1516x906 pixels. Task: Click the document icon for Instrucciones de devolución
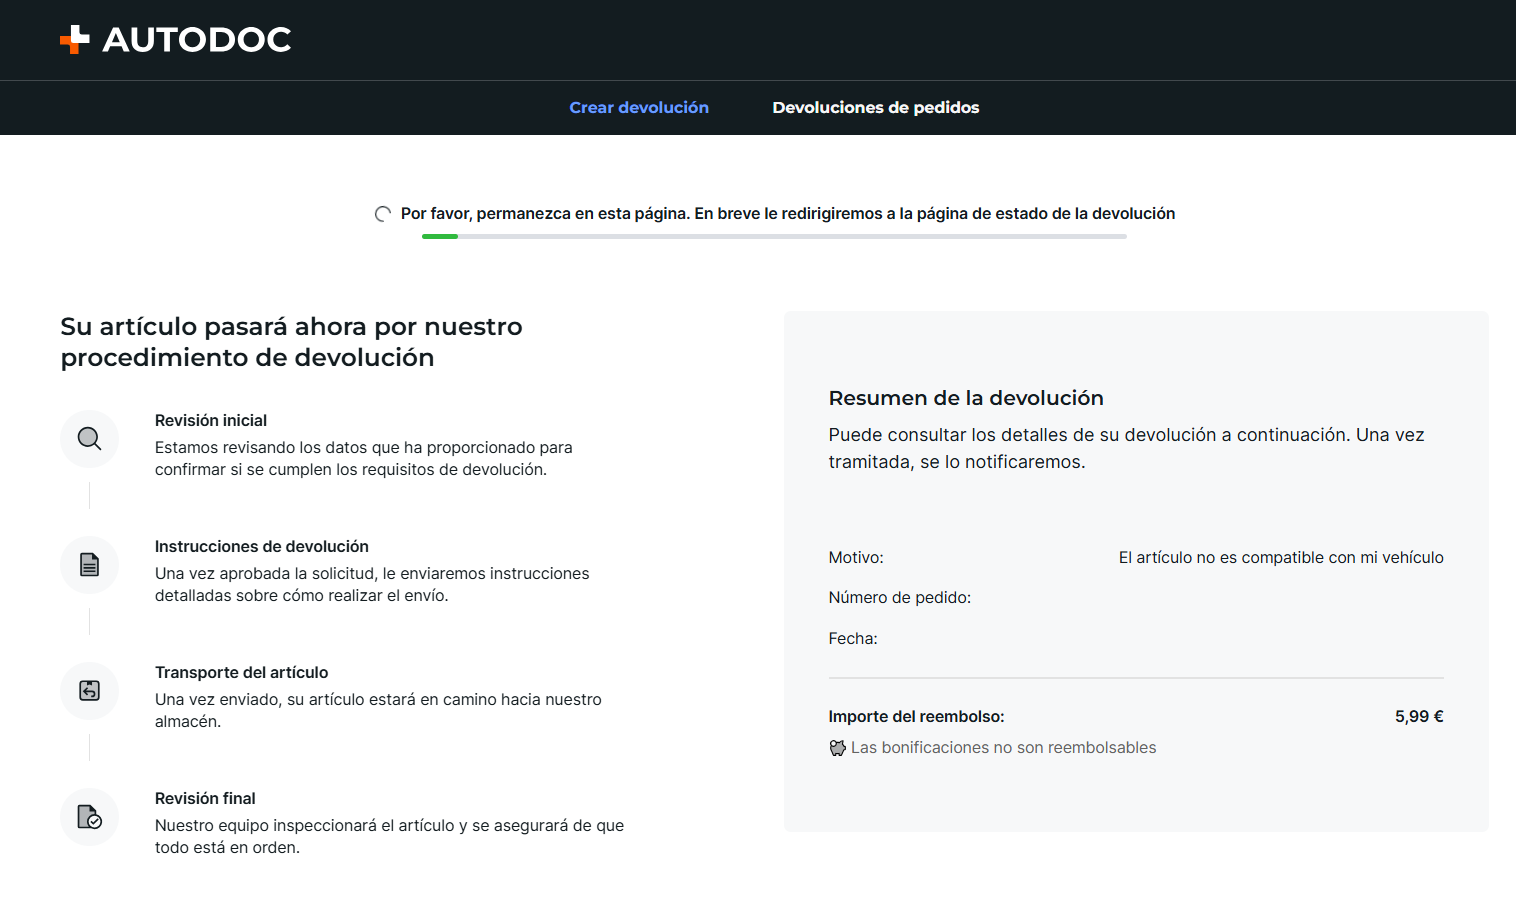pyautogui.click(x=89, y=565)
